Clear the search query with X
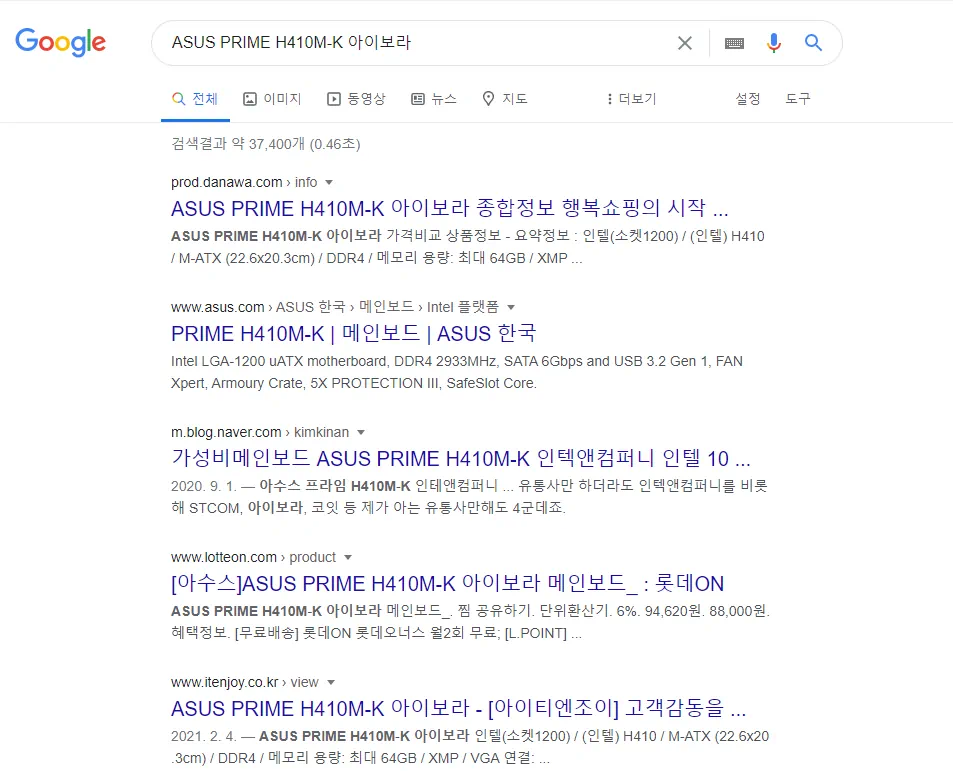Screen dimensions: 953x771 click(x=685, y=43)
